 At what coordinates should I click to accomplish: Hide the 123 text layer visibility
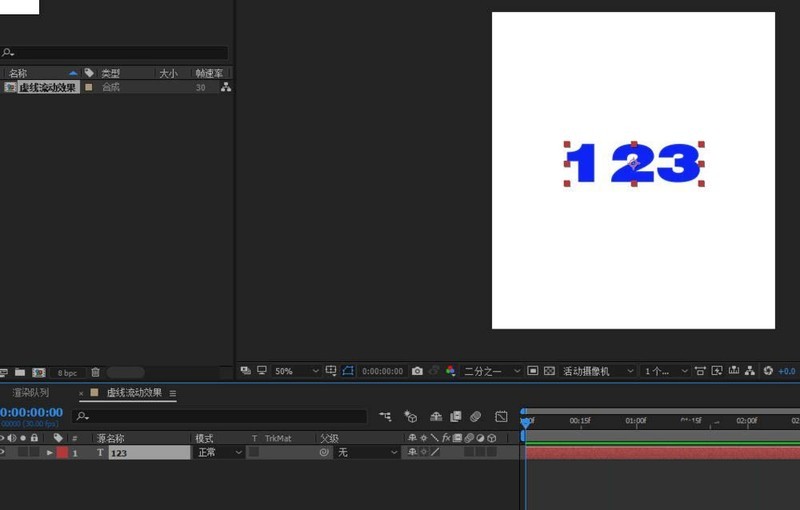point(3,453)
